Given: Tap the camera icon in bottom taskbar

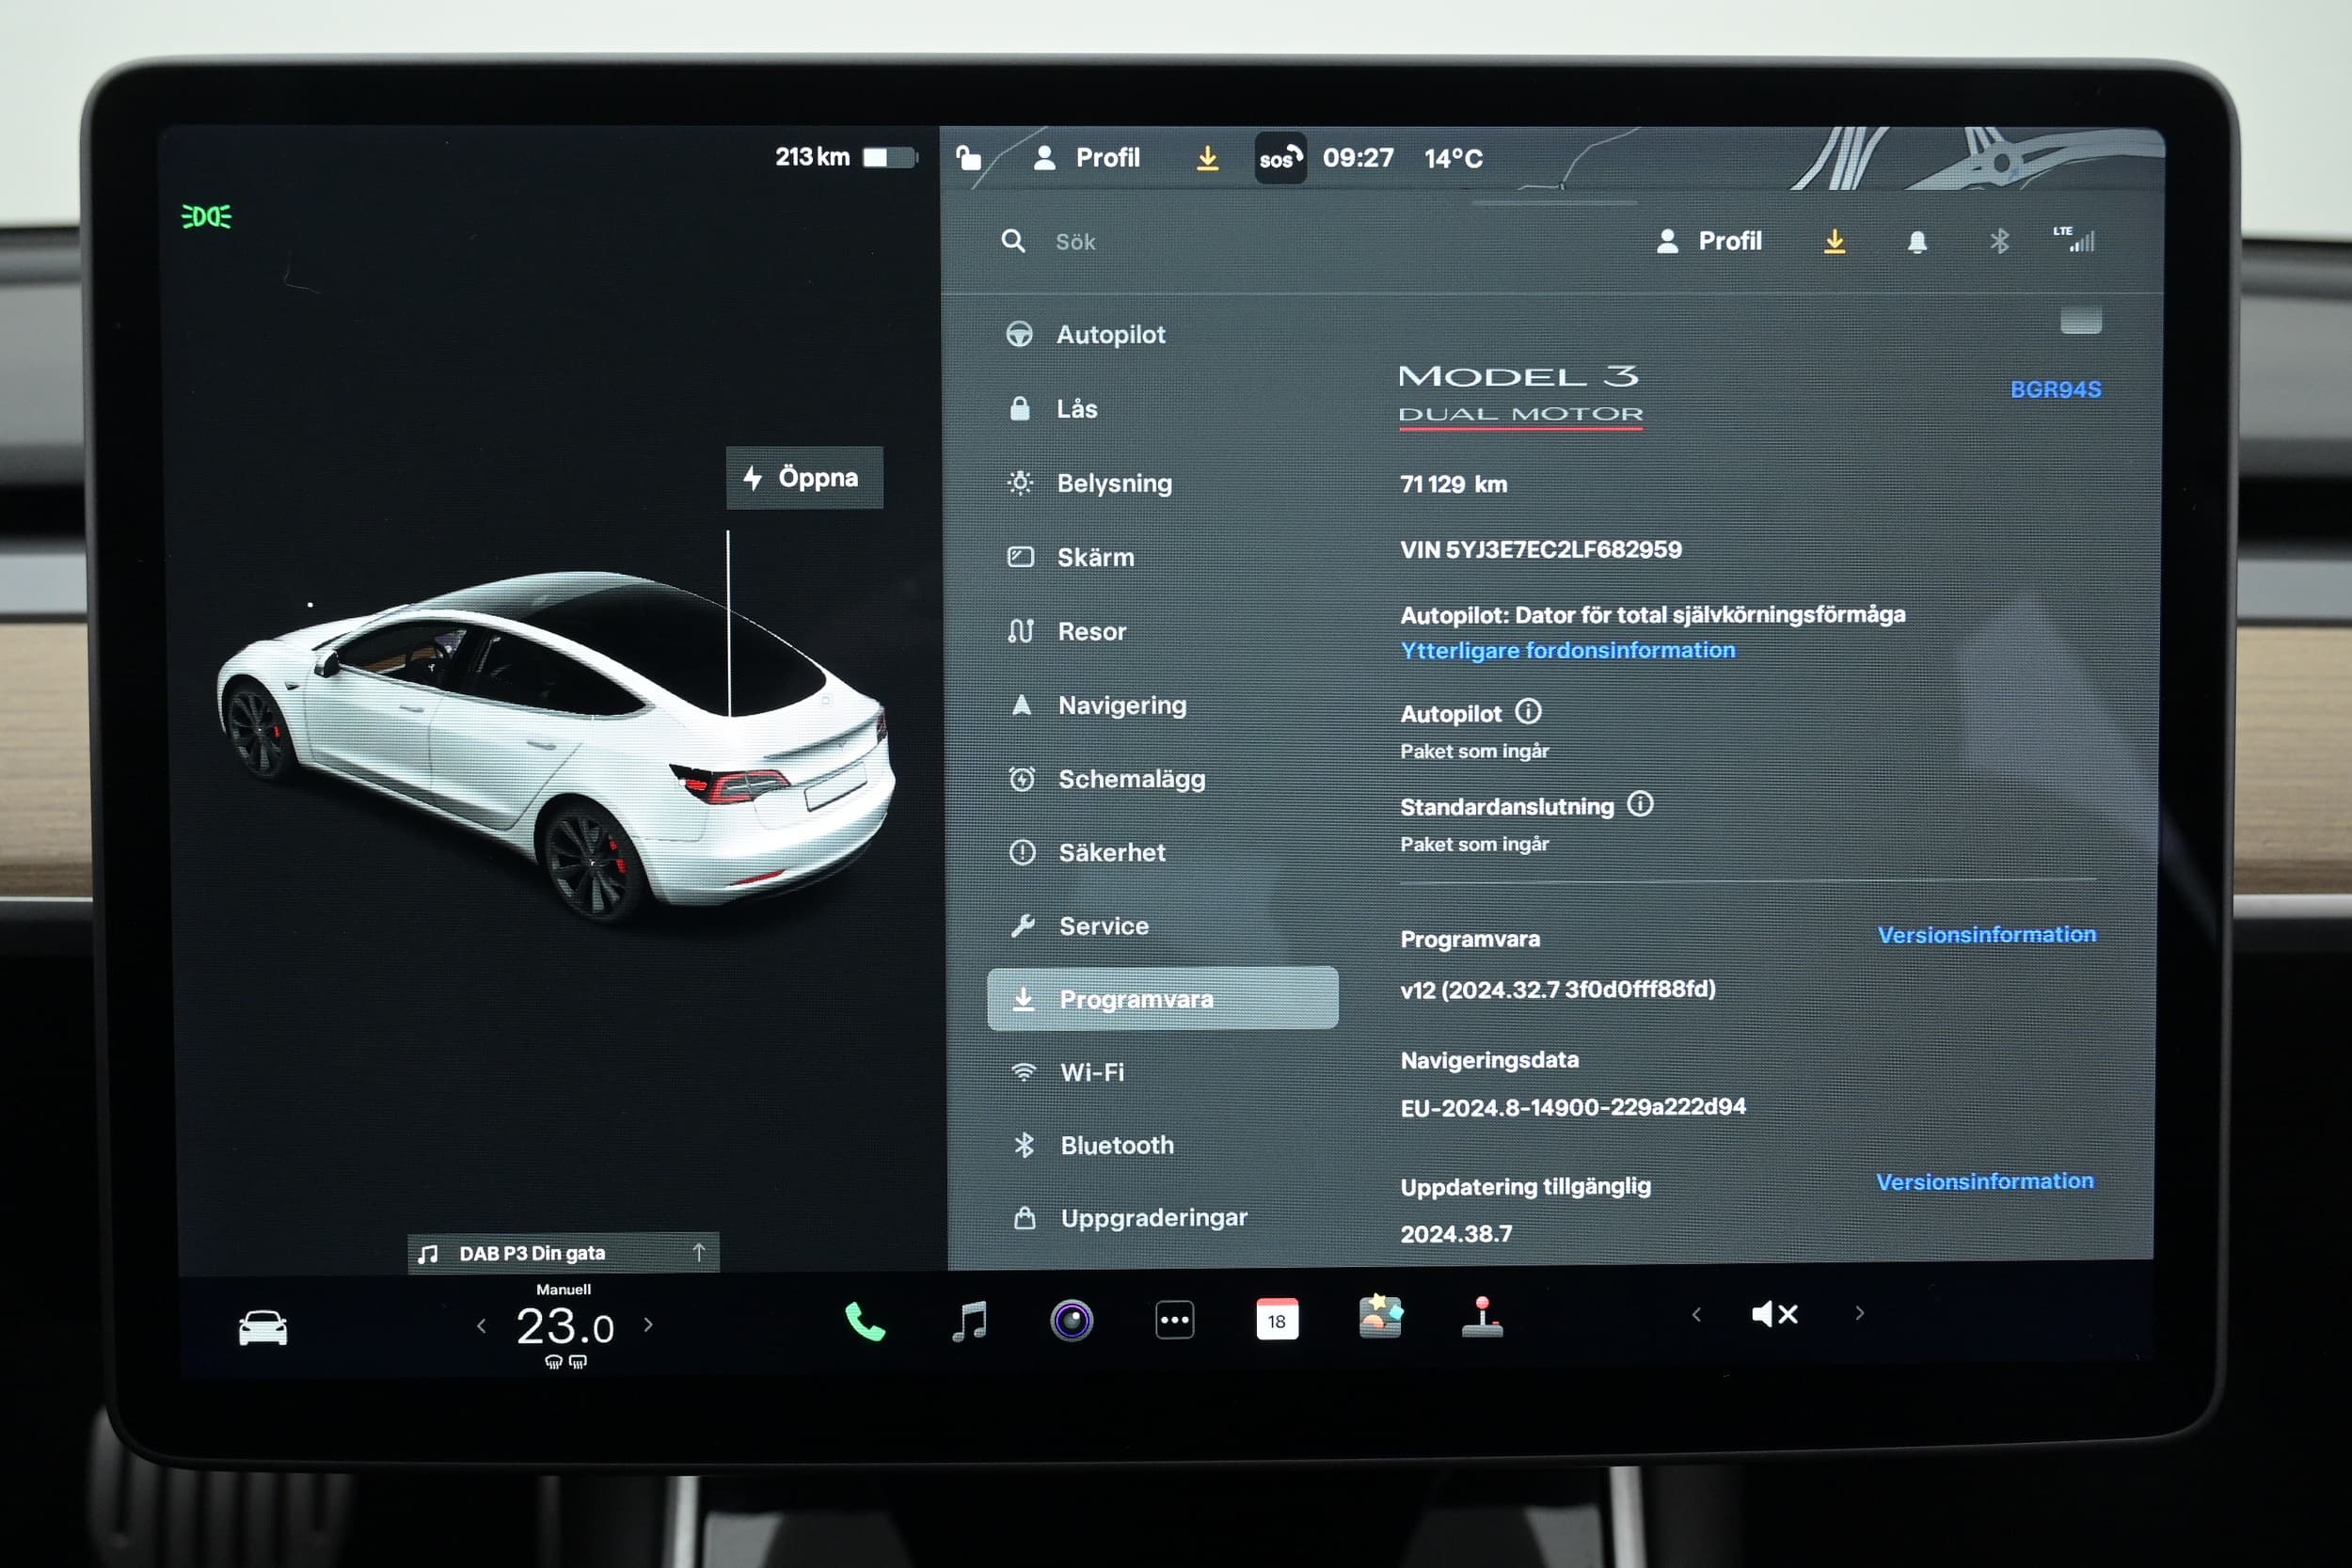Looking at the screenshot, I should pyautogui.click(x=1070, y=1316).
